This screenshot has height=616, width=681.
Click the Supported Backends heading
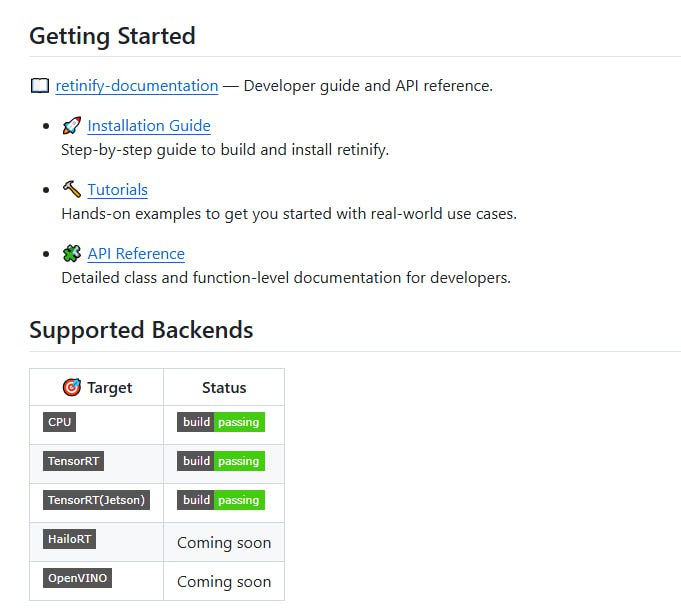141,330
